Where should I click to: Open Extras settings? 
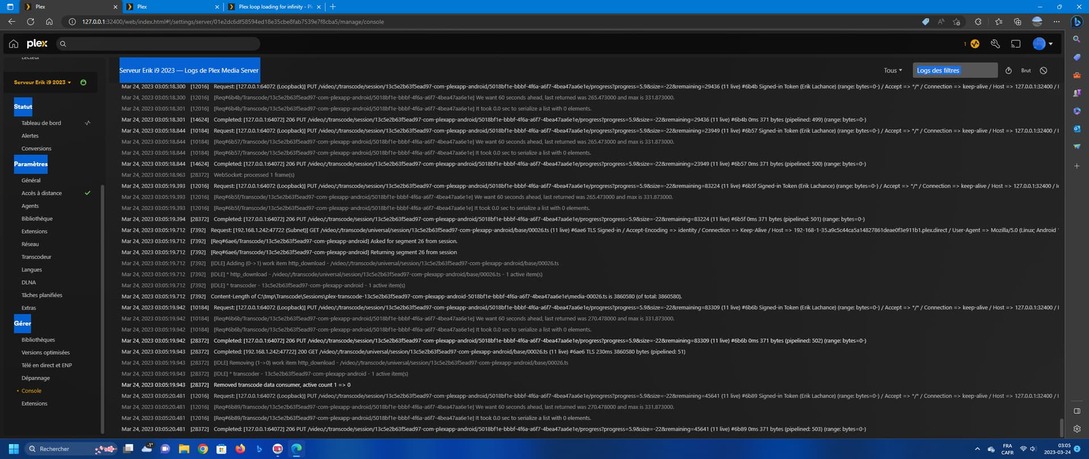28,308
